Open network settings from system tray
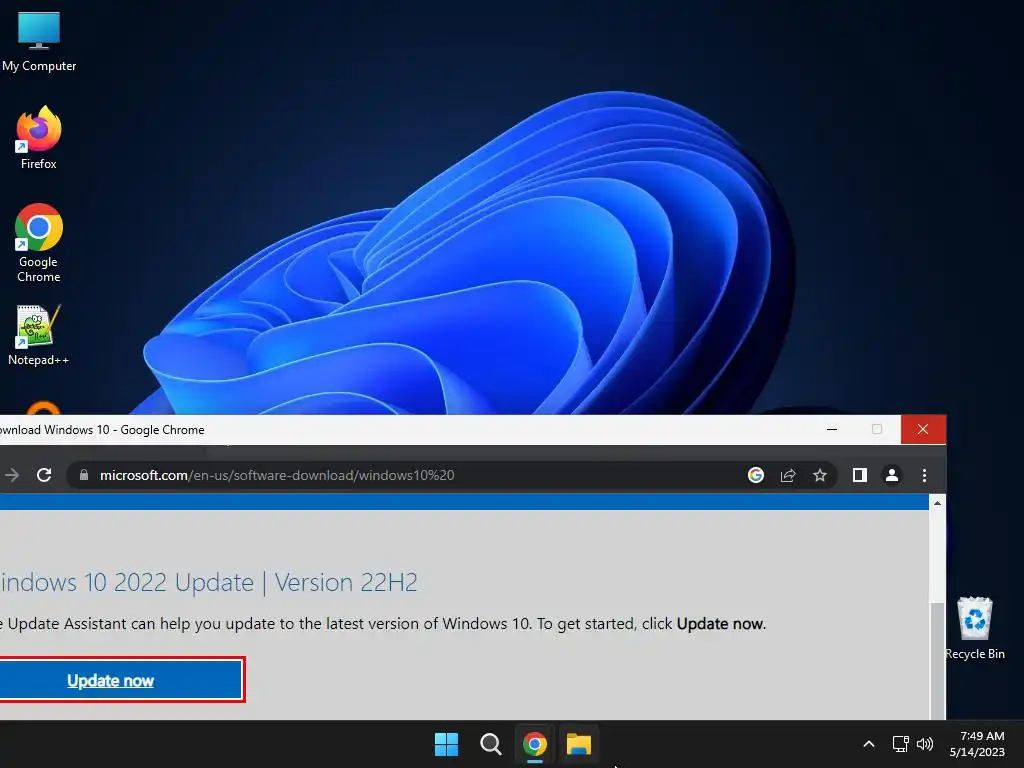The image size is (1024, 768). [901, 744]
